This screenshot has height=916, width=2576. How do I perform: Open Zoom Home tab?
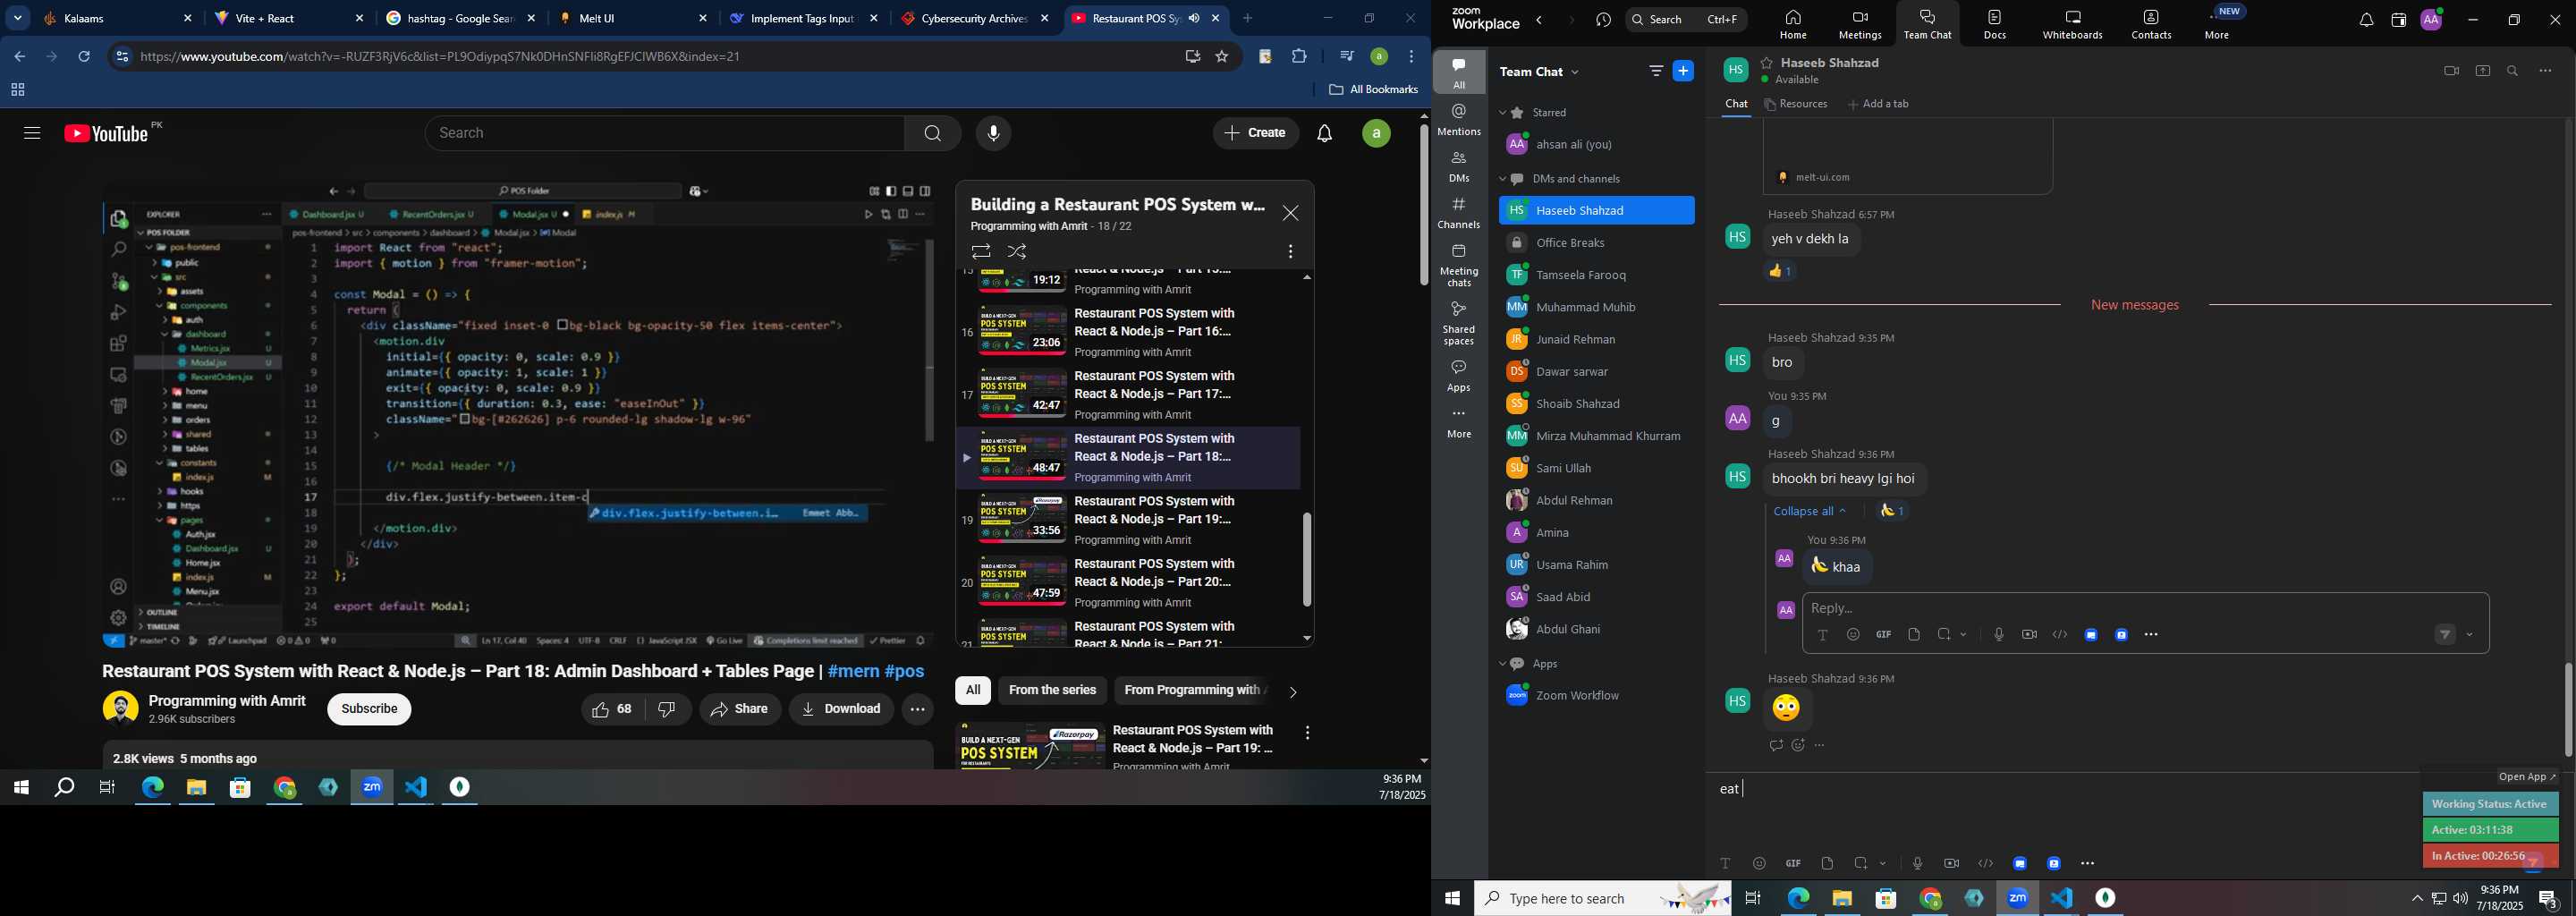pos(1792,25)
